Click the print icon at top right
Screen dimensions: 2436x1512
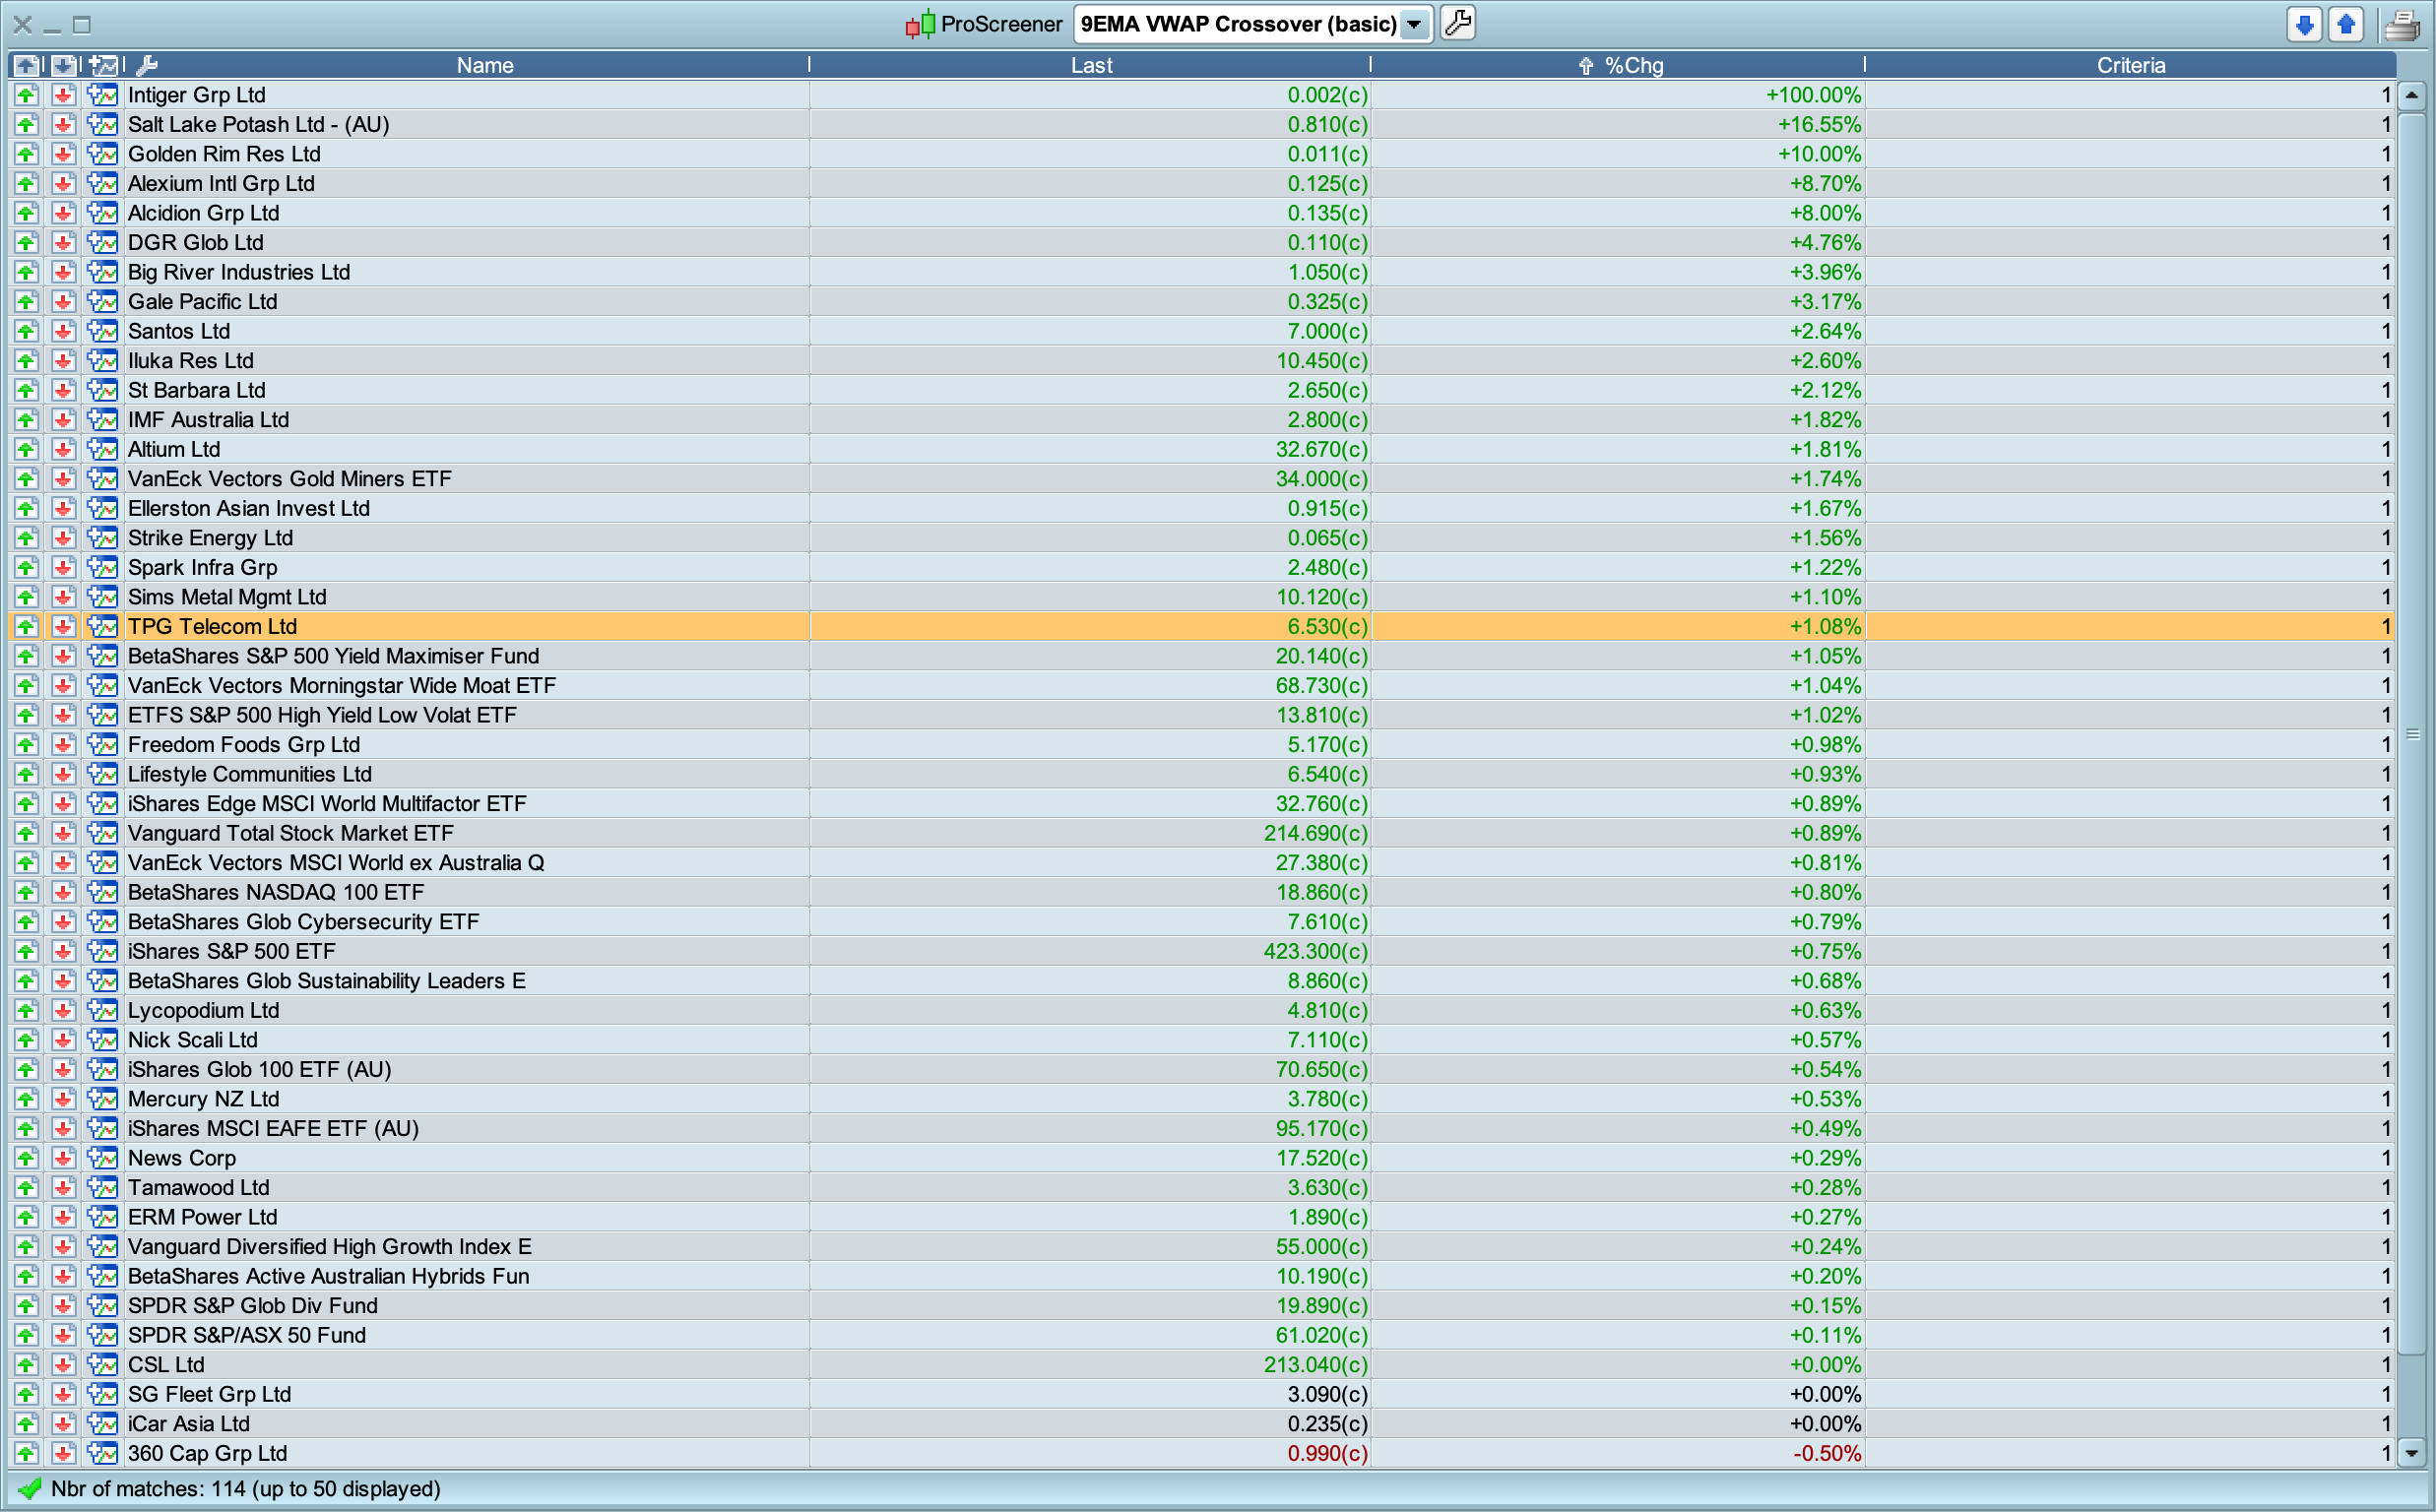pos(2402,25)
